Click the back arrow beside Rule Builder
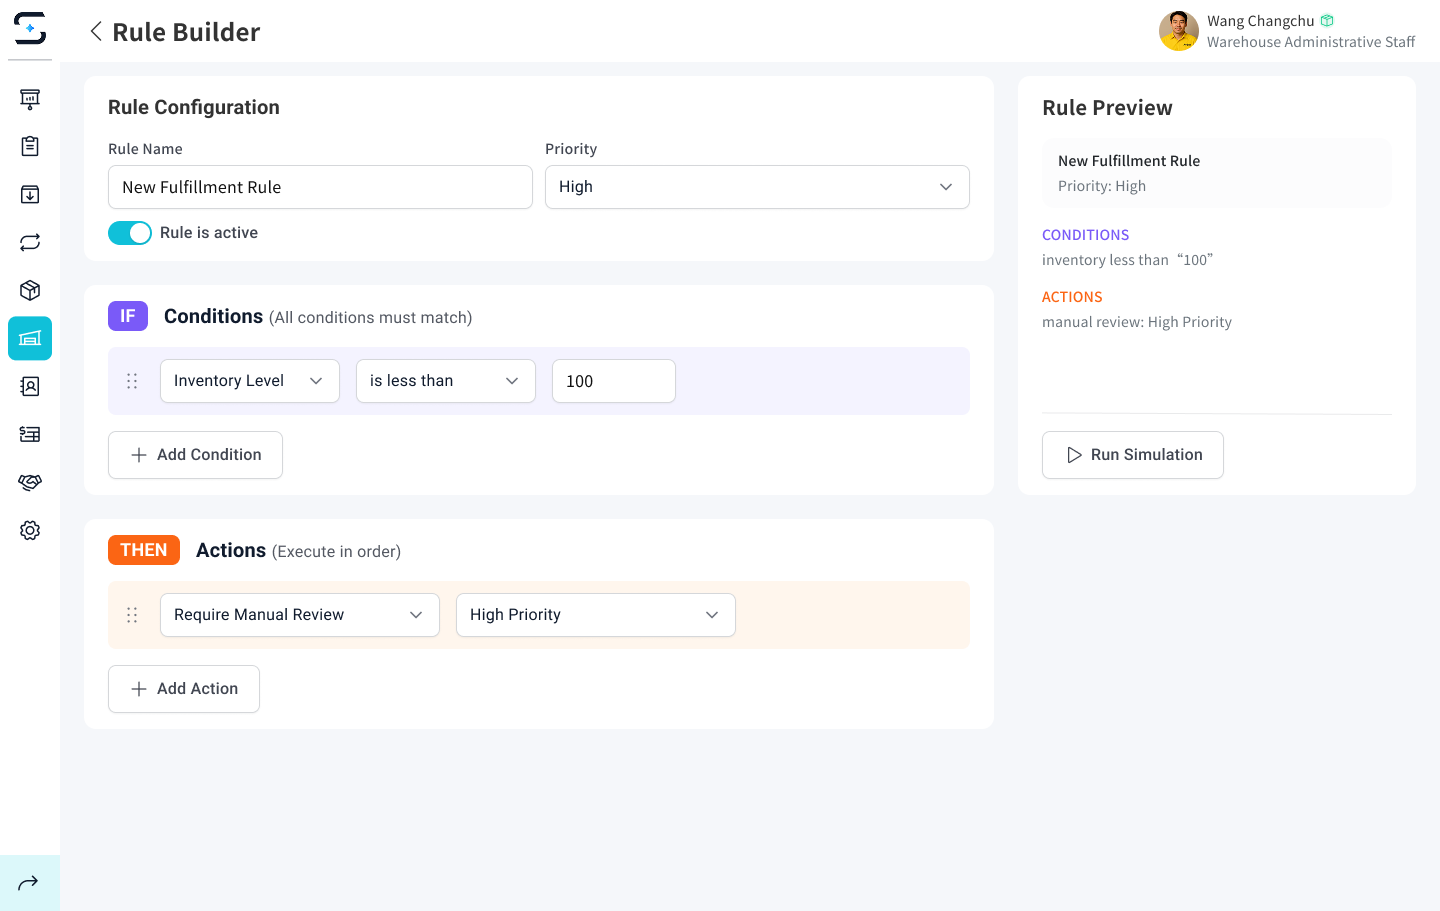The image size is (1440, 911). (96, 32)
